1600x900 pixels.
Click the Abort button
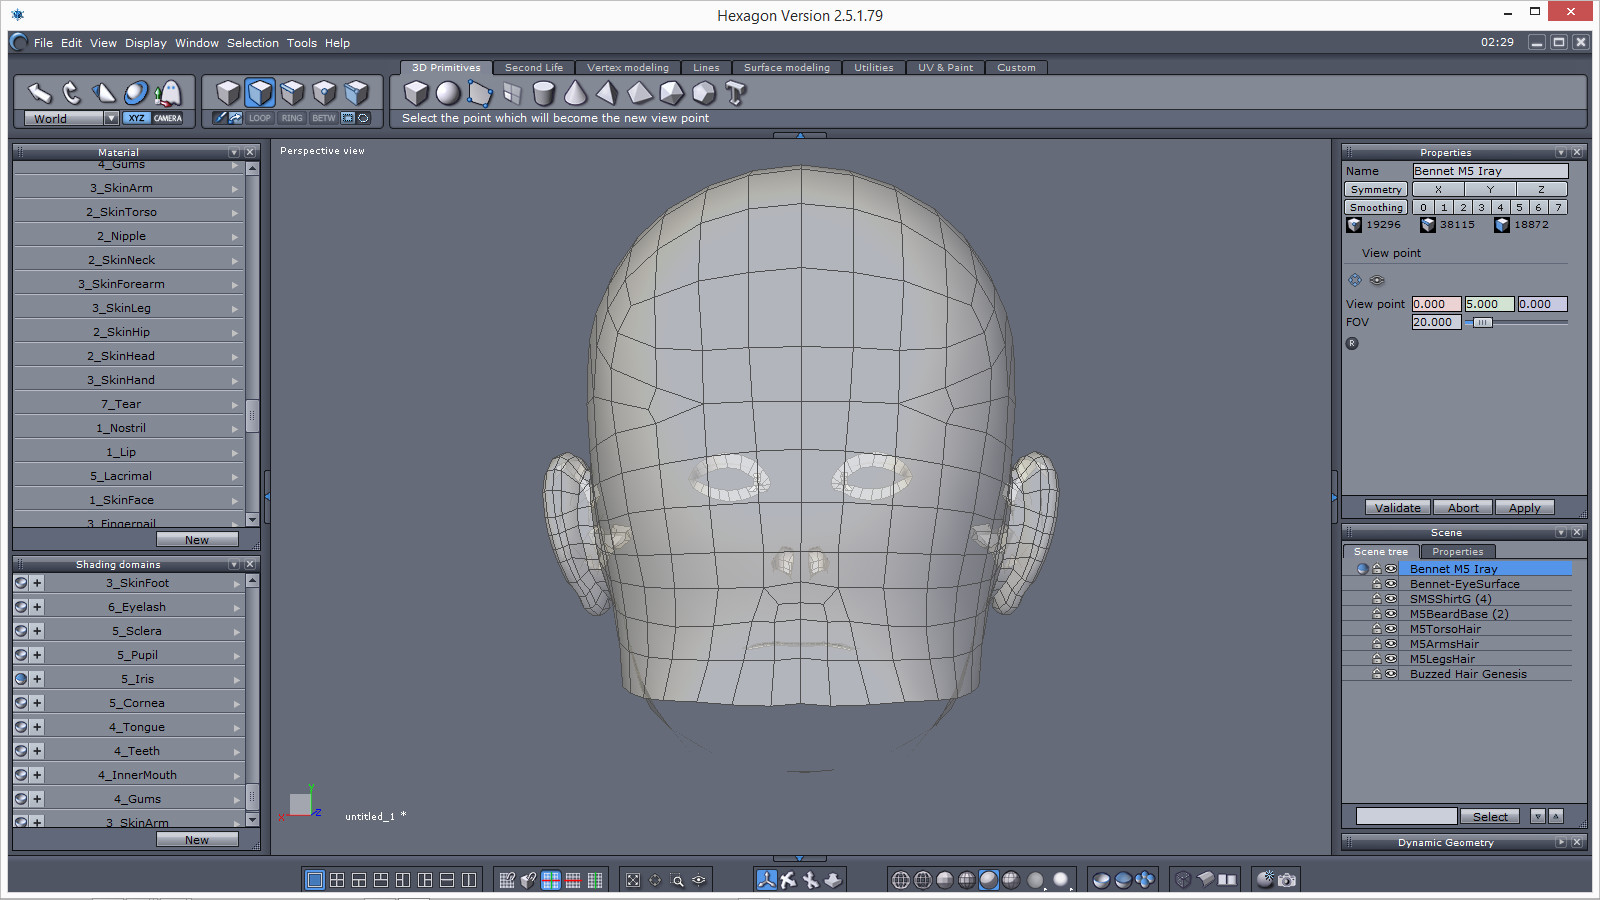pos(1463,508)
